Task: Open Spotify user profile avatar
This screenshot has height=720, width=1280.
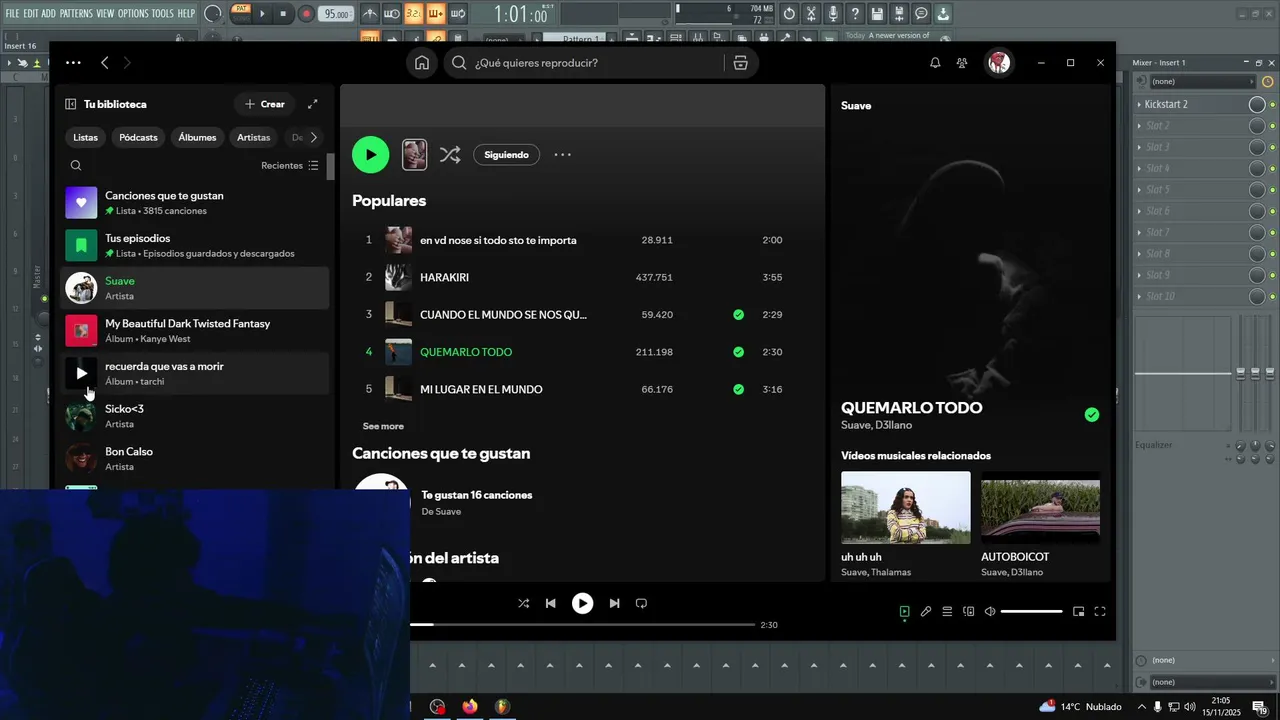Action: click(998, 63)
